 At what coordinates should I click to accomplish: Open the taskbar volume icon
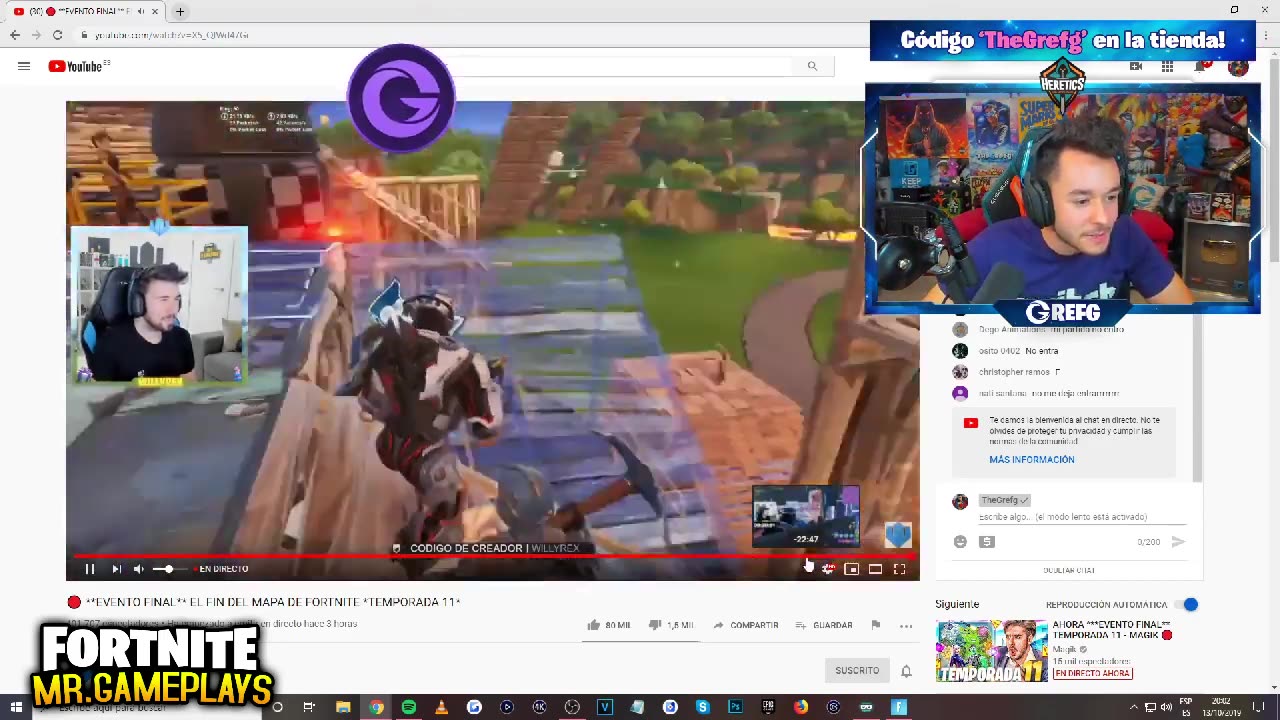click(x=1165, y=707)
